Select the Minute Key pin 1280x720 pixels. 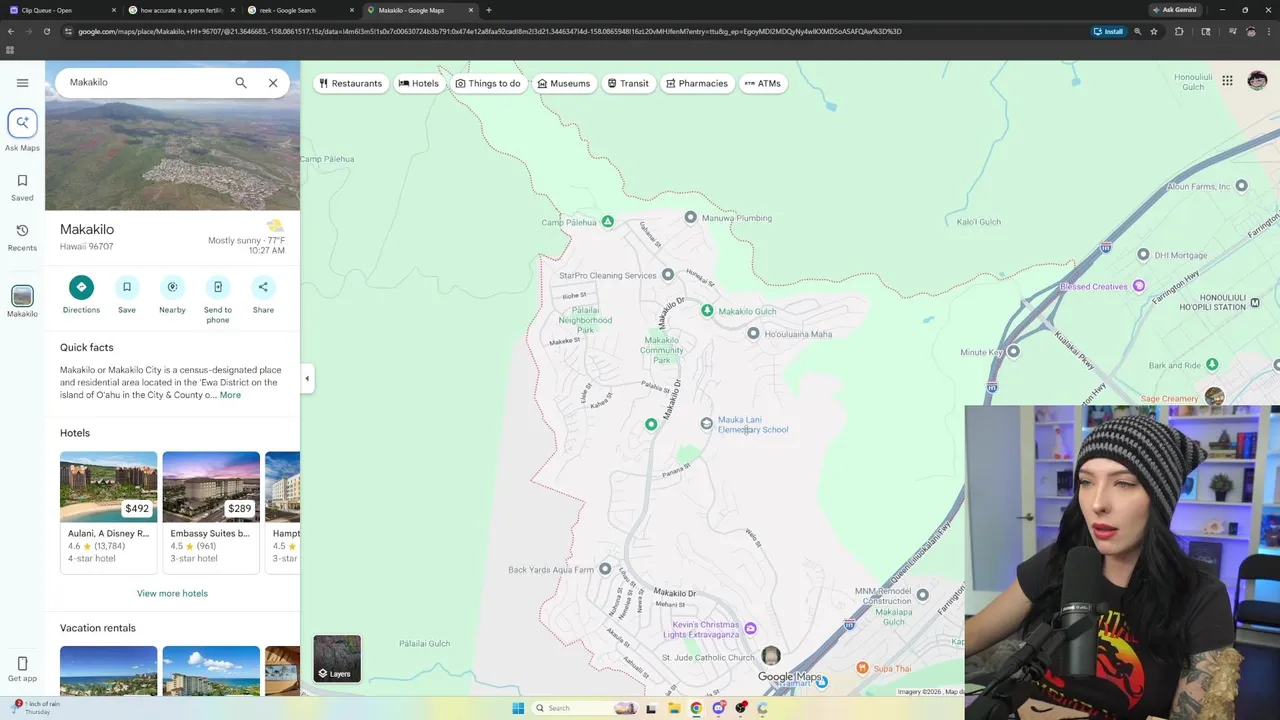[x=1013, y=351]
